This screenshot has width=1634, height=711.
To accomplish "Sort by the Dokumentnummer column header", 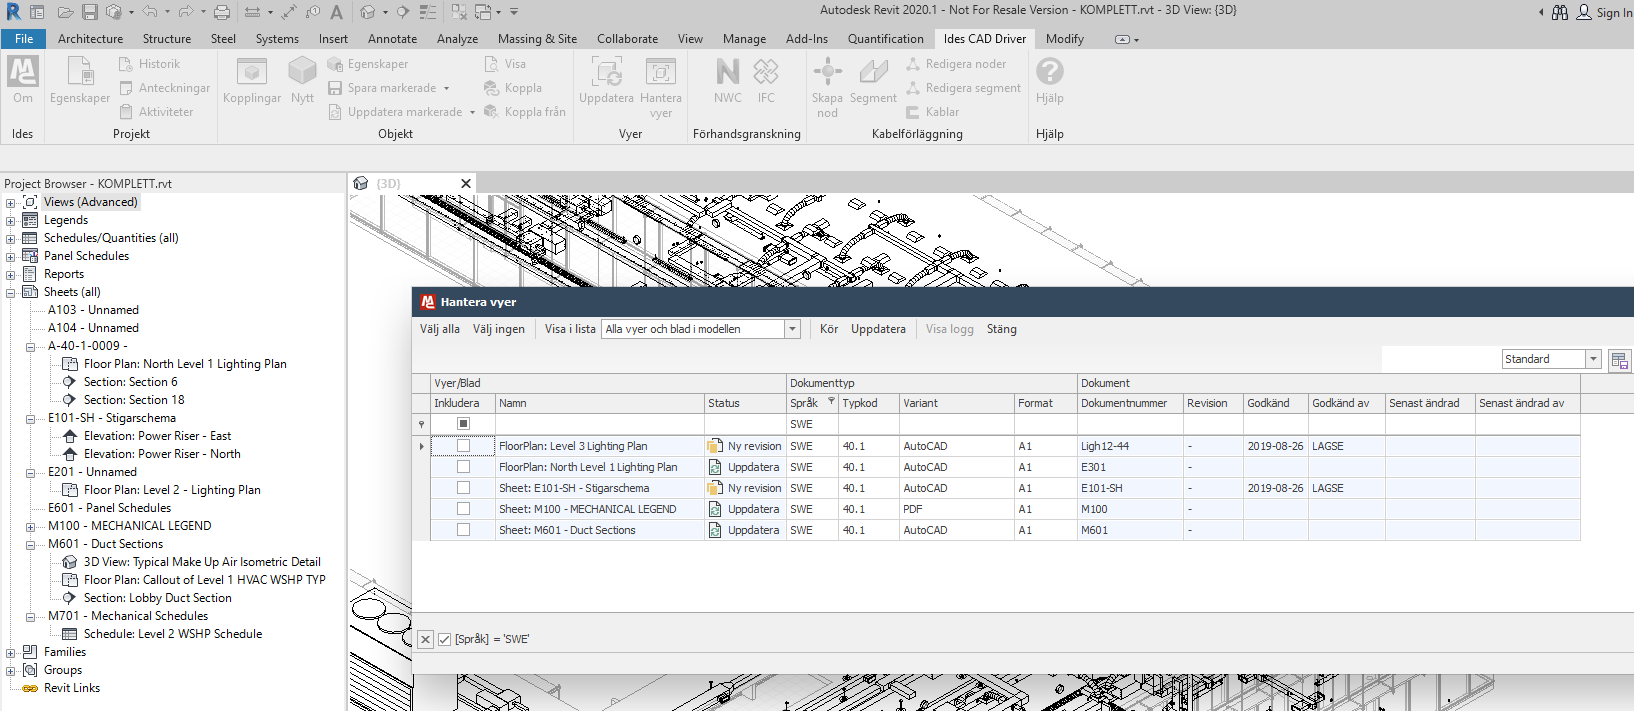I will point(1130,403).
